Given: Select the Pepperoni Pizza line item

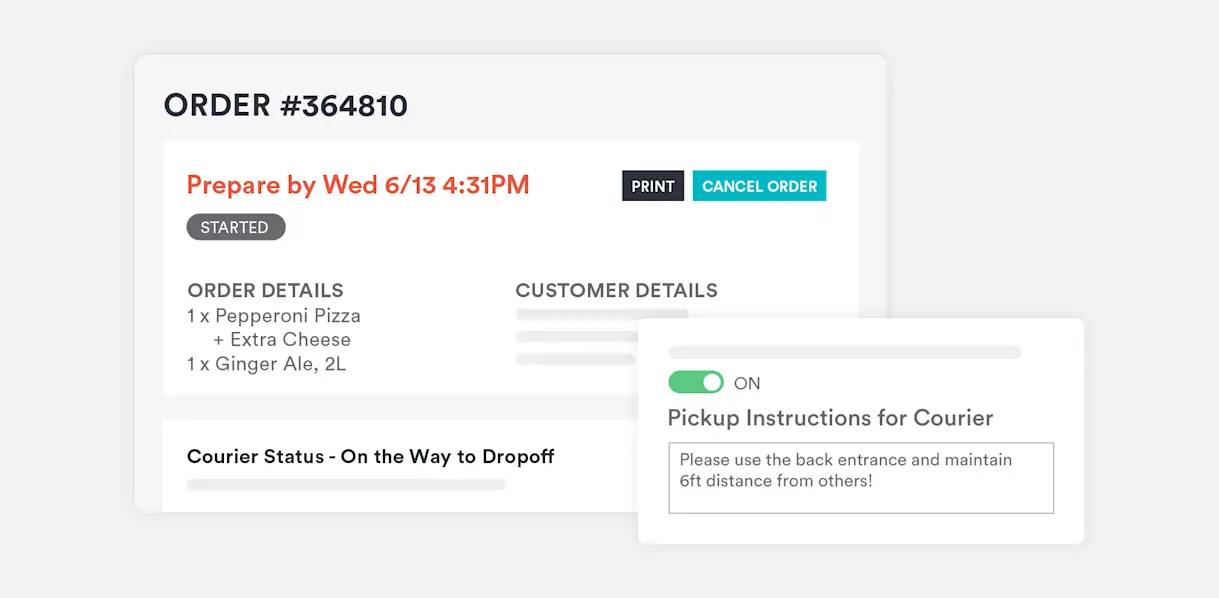Looking at the screenshot, I should click(x=274, y=316).
